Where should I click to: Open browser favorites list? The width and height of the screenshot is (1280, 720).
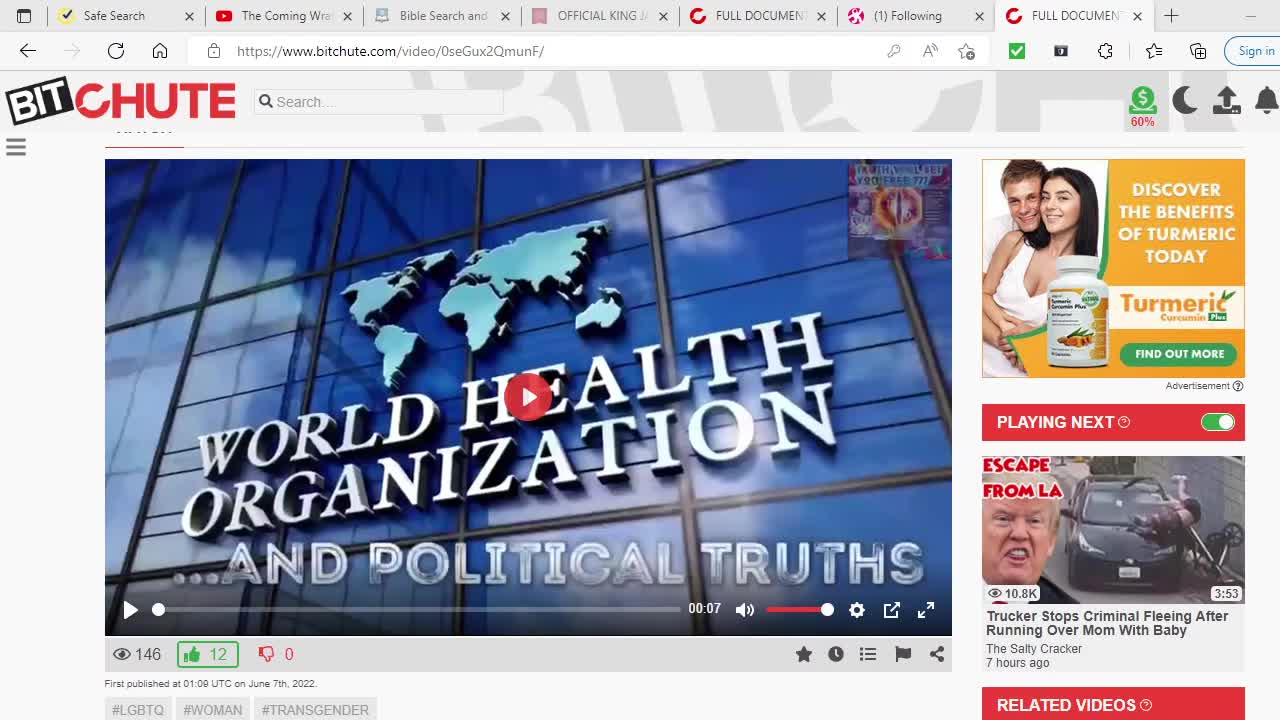click(1154, 51)
